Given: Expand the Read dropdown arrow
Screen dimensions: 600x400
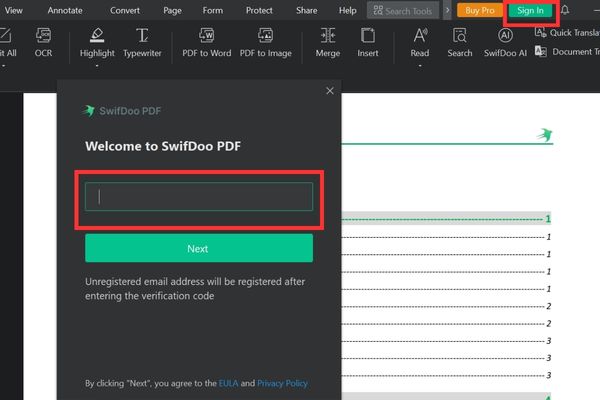Looking at the screenshot, I should [420, 66].
